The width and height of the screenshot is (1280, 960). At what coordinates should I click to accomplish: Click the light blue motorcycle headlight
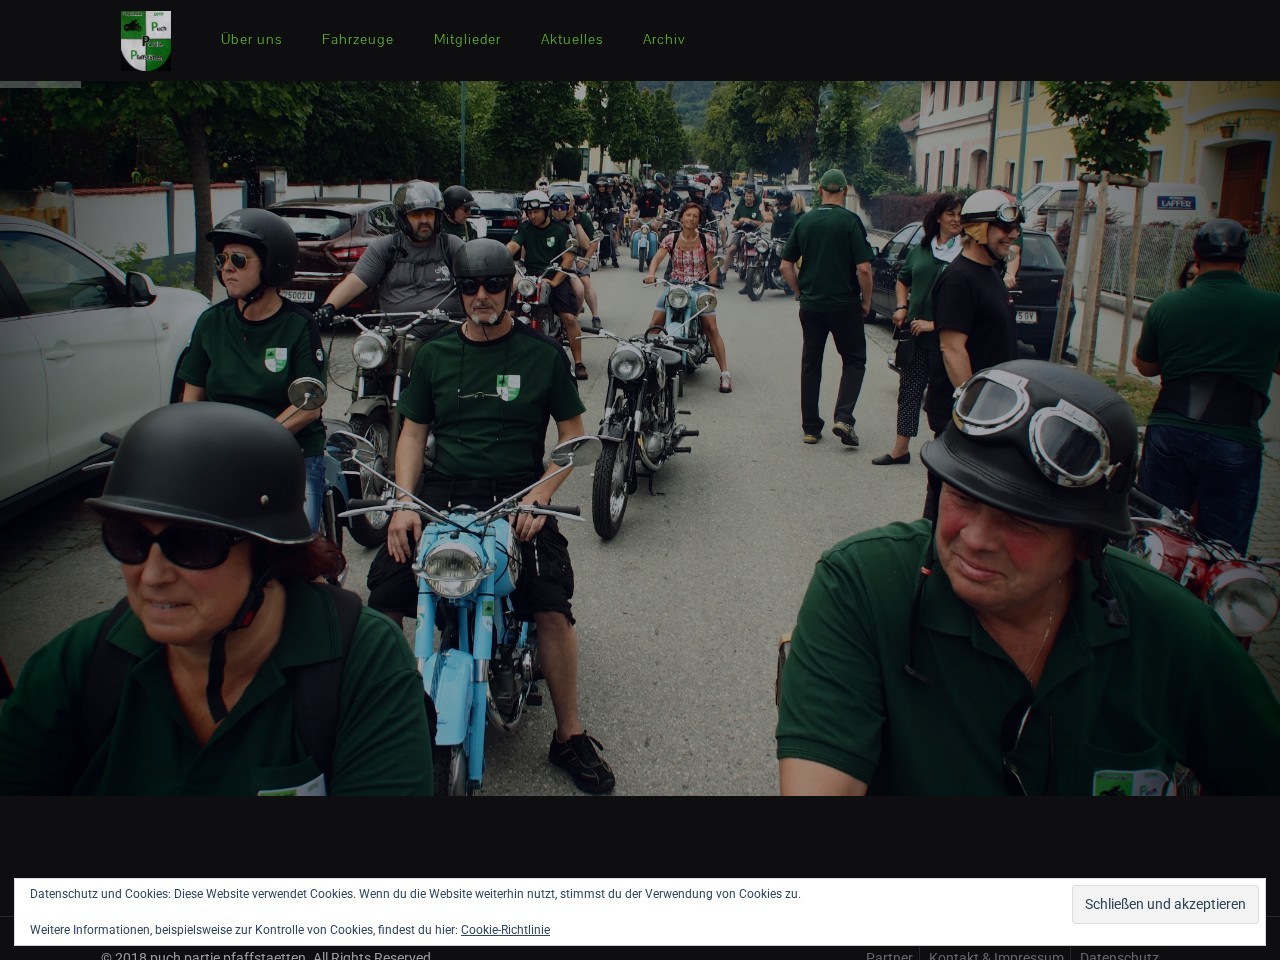tap(453, 568)
